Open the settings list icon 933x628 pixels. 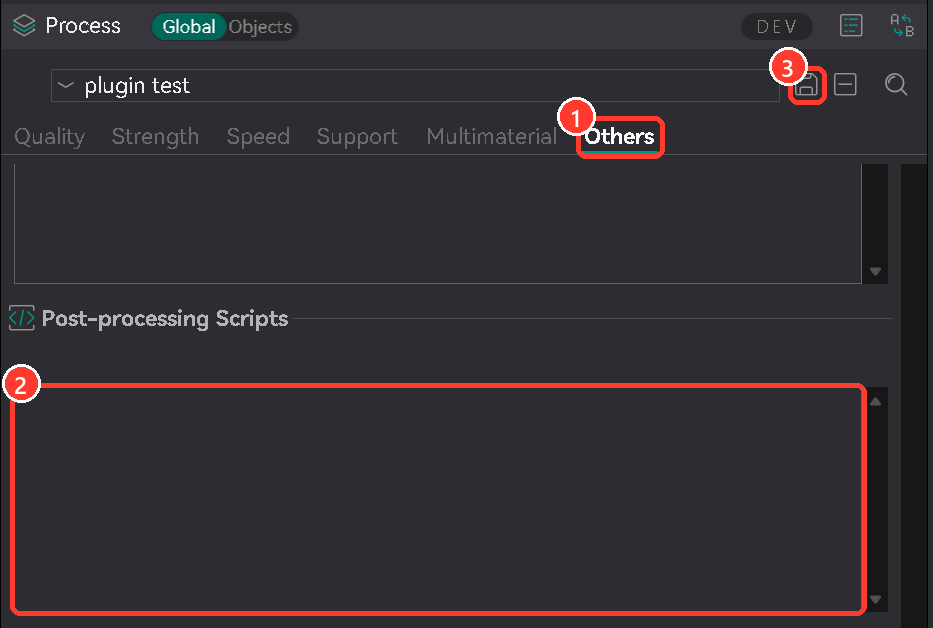(x=851, y=26)
